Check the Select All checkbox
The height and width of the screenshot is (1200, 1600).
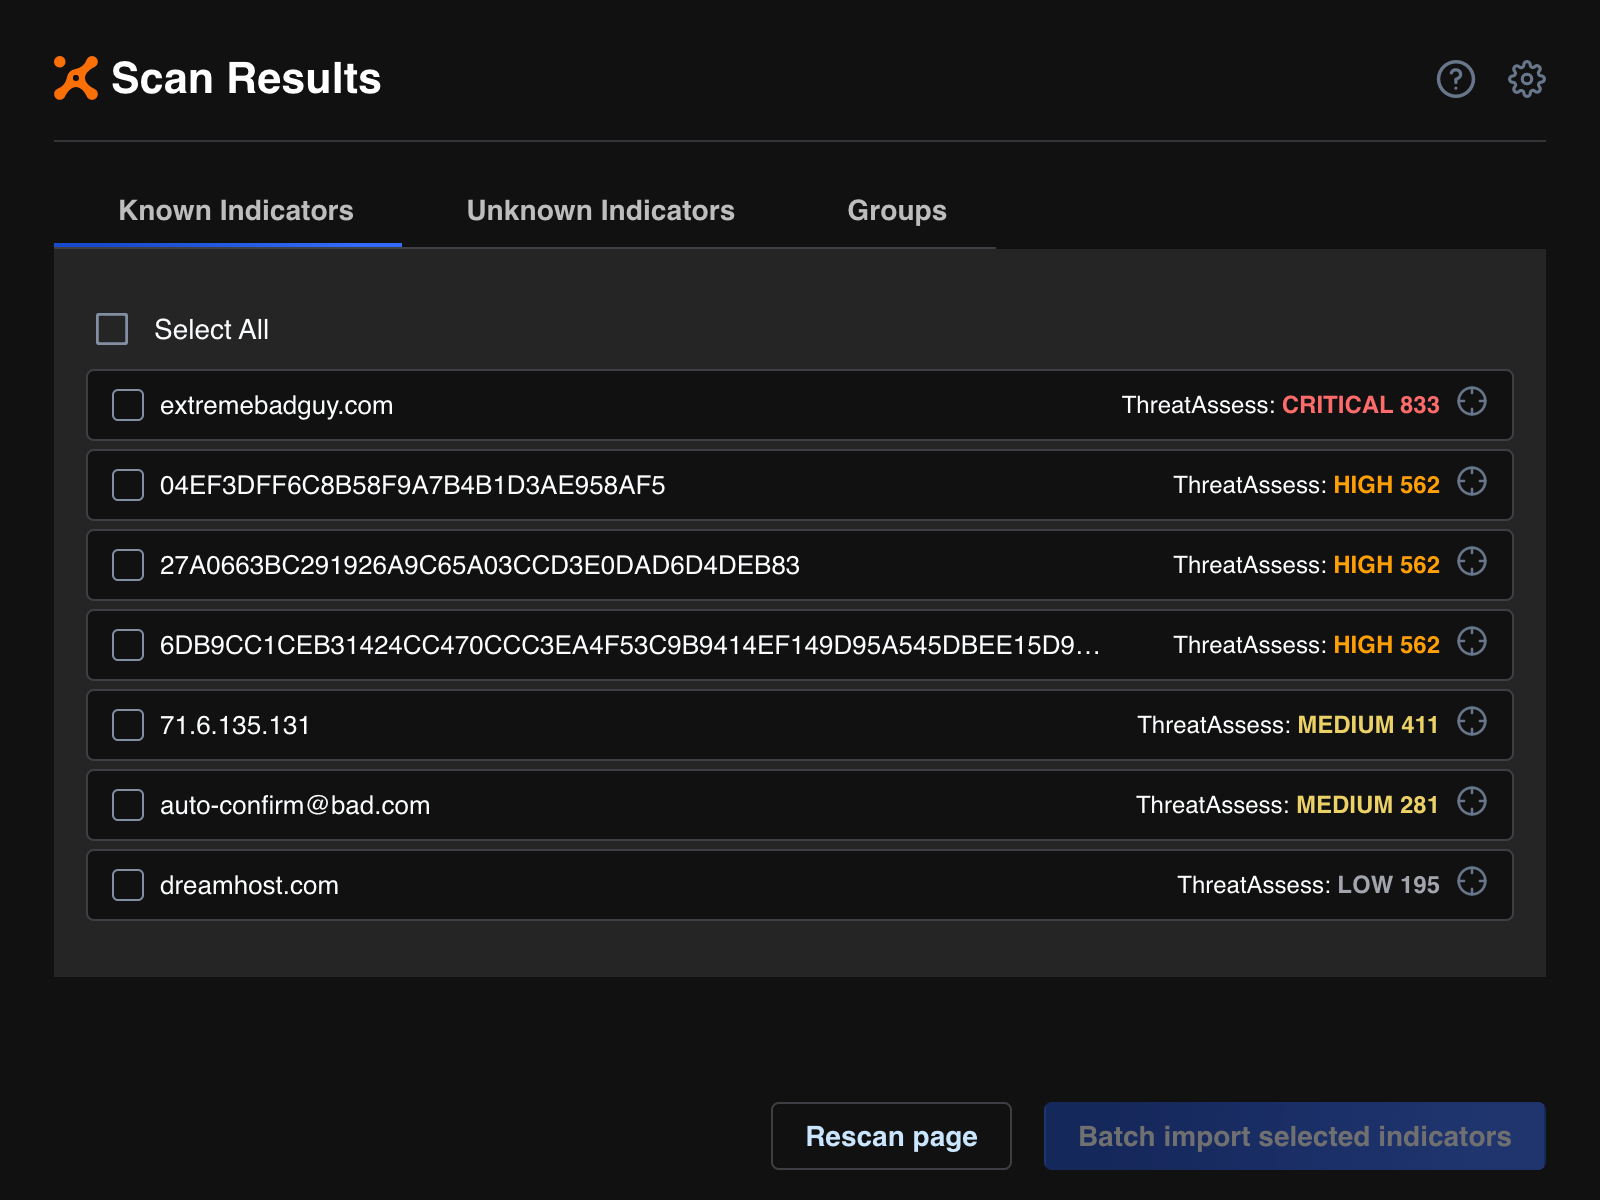pos(112,329)
